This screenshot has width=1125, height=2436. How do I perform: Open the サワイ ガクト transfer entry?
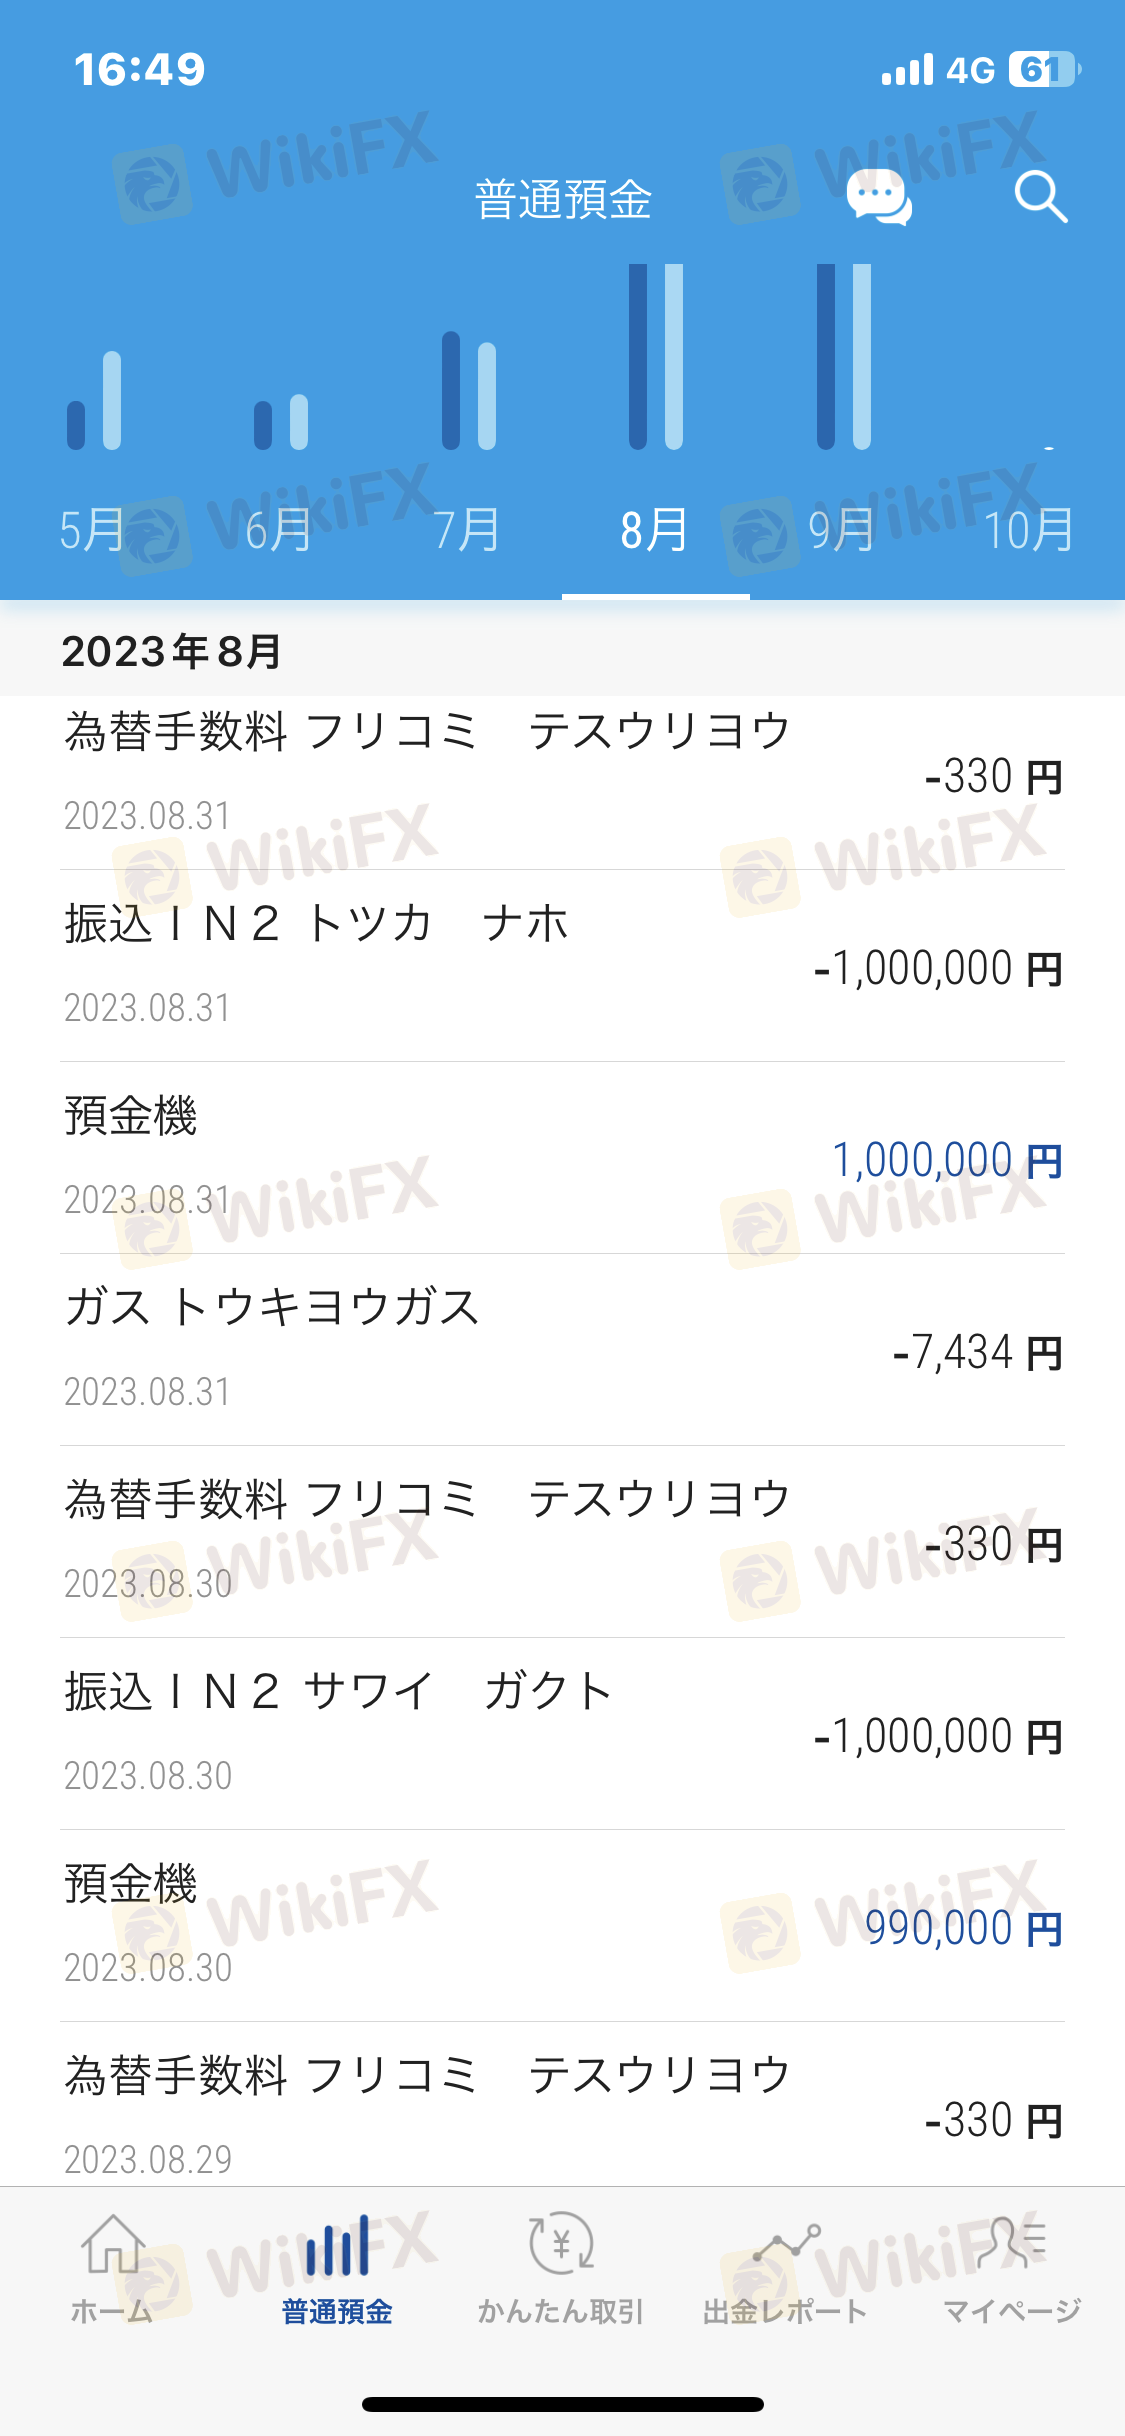(562, 1734)
